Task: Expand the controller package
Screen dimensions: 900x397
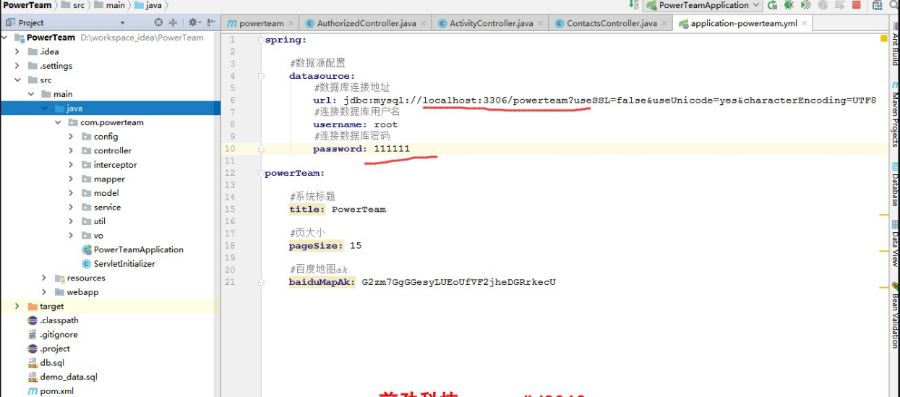Action: [x=71, y=150]
